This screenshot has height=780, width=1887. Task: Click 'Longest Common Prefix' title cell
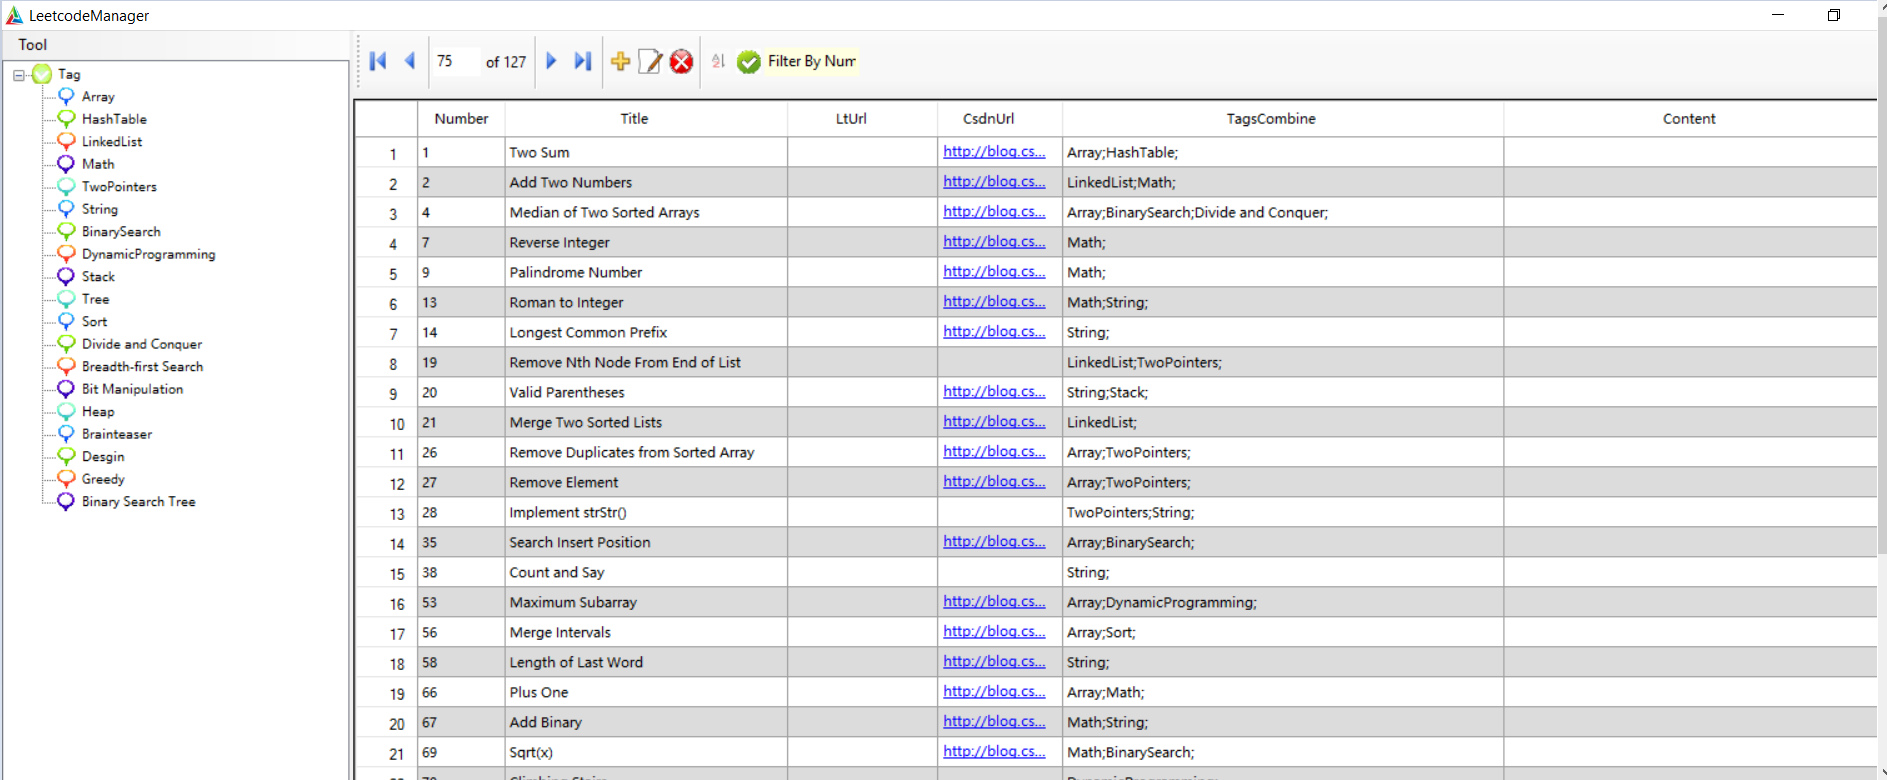pos(646,332)
